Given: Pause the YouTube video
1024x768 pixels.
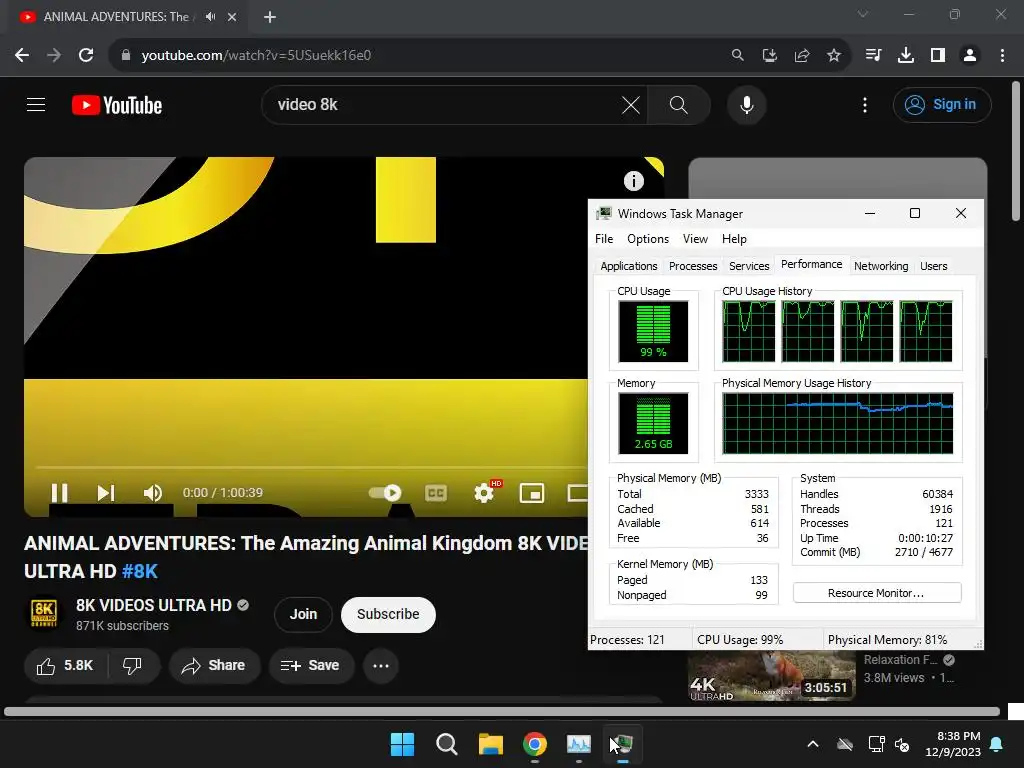Looking at the screenshot, I should point(59,493).
